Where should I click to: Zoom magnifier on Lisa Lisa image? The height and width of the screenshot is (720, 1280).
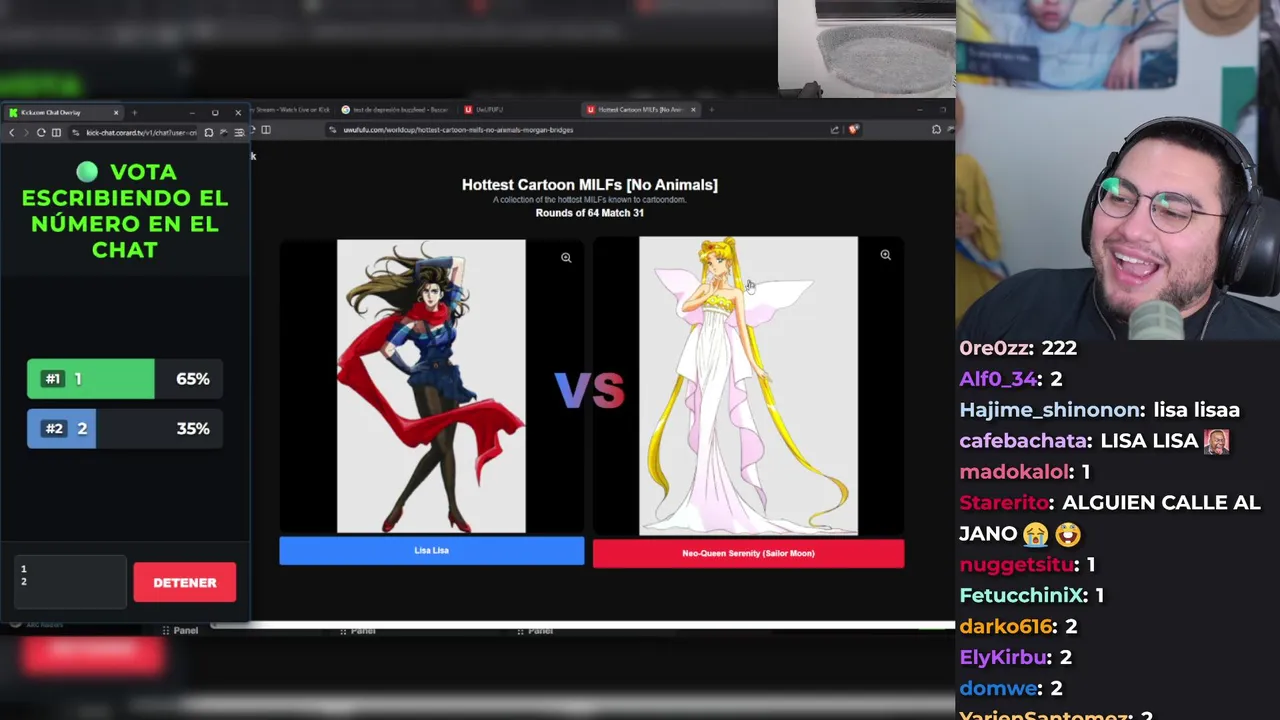coord(566,258)
